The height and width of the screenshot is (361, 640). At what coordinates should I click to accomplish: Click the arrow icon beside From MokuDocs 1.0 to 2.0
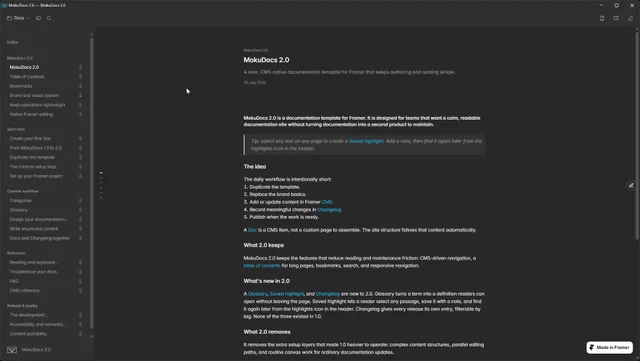pyautogui.click(x=80, y=148)
